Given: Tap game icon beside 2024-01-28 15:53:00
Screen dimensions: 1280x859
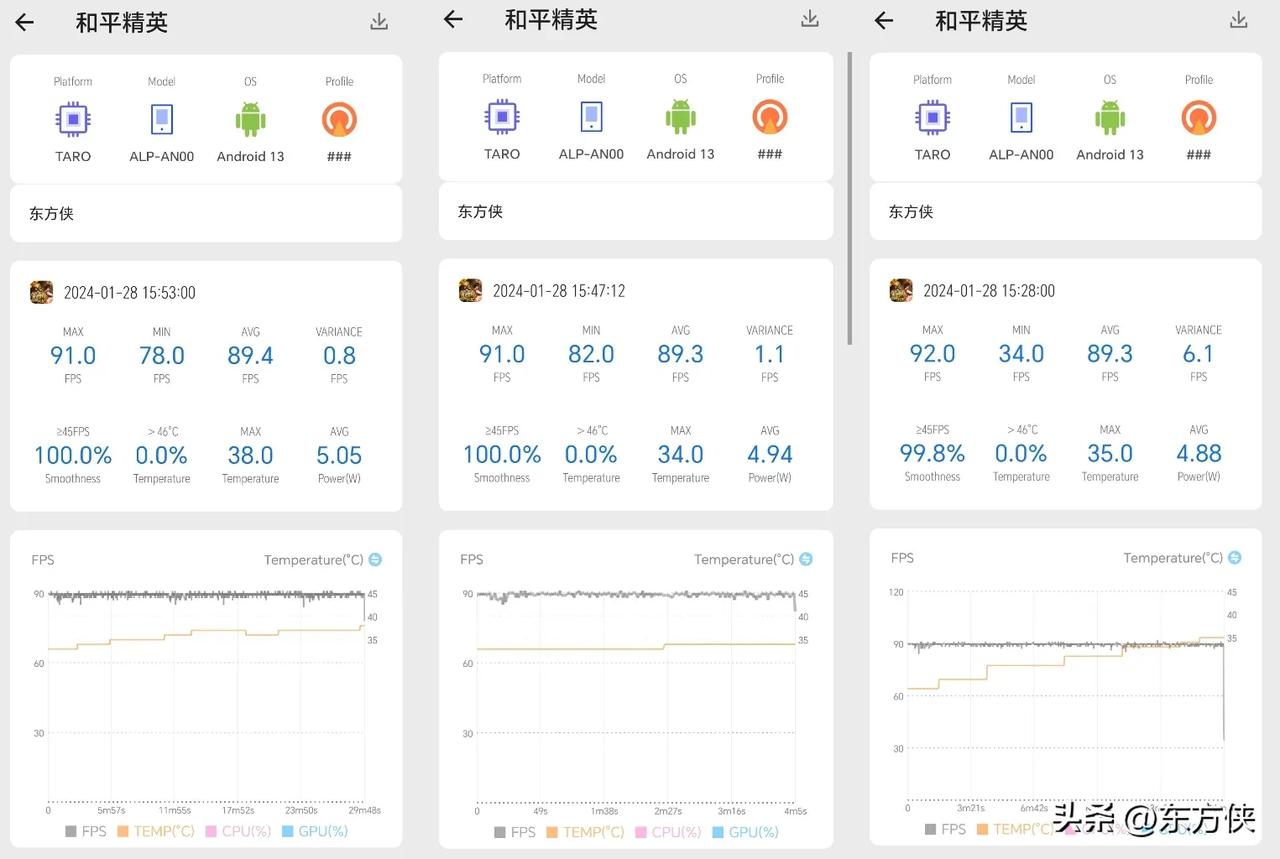Looking at the screenshot, I should point(41,292).
